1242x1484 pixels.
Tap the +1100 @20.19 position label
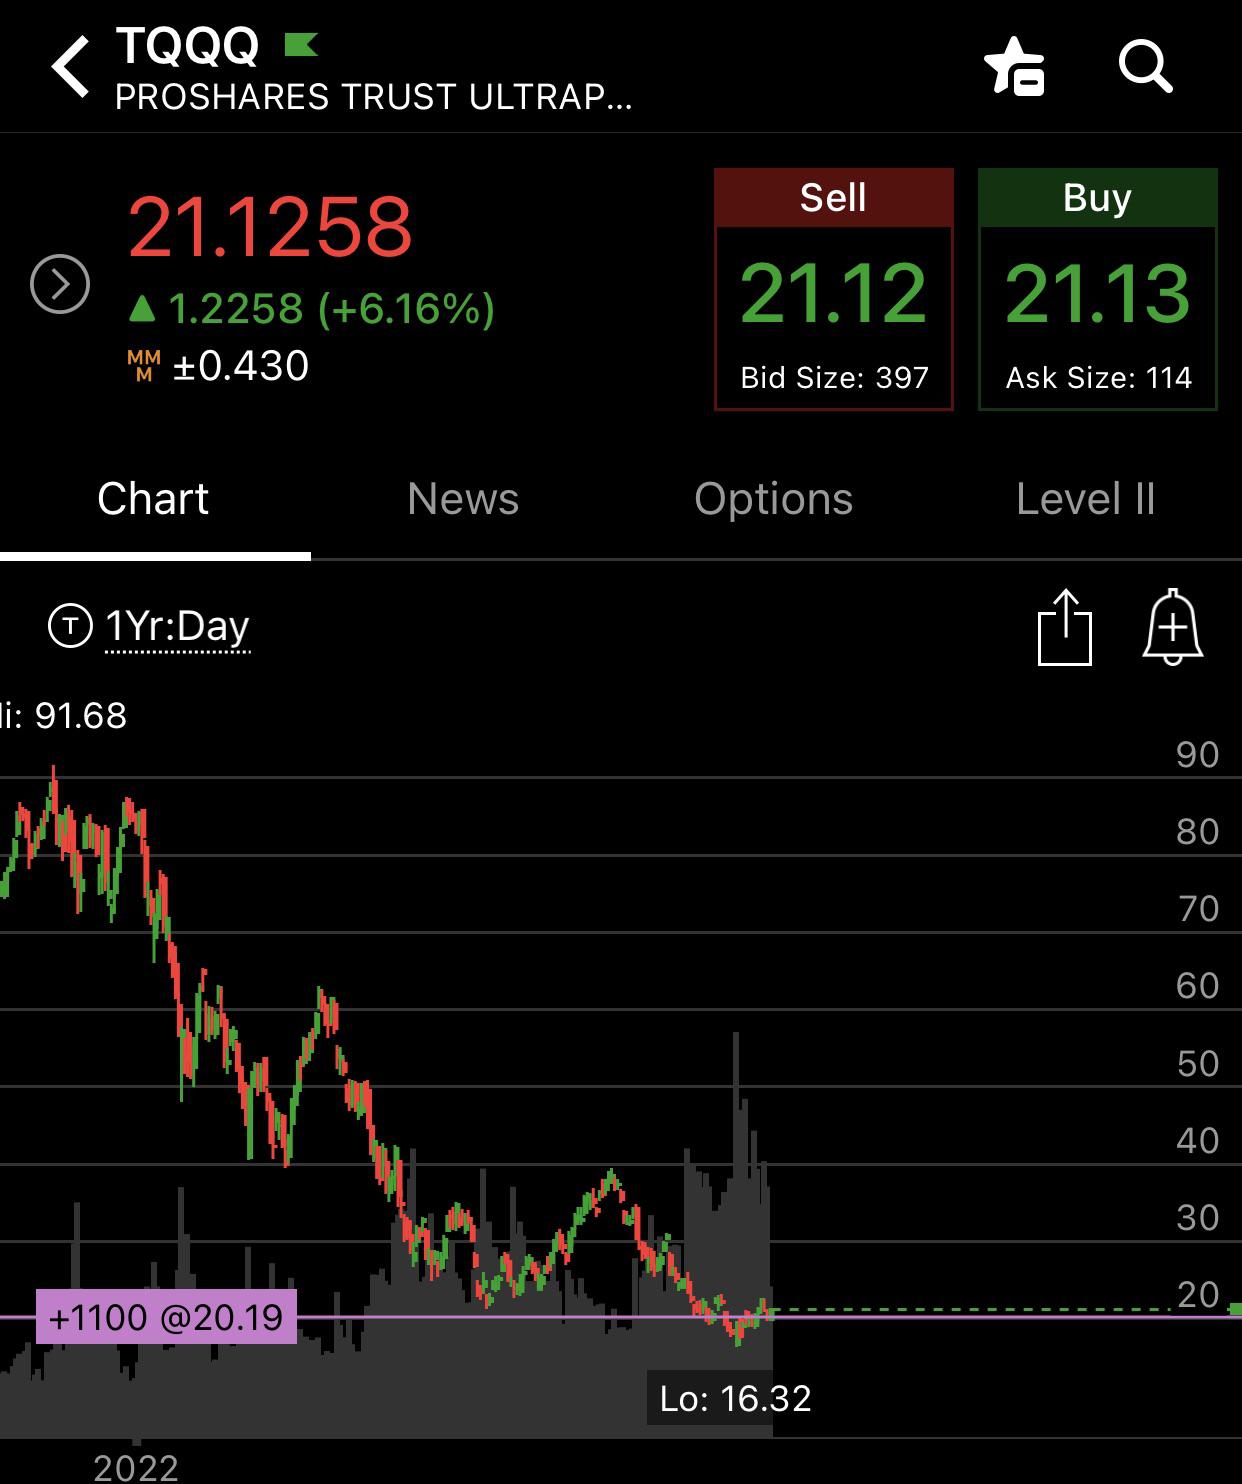166,1317
